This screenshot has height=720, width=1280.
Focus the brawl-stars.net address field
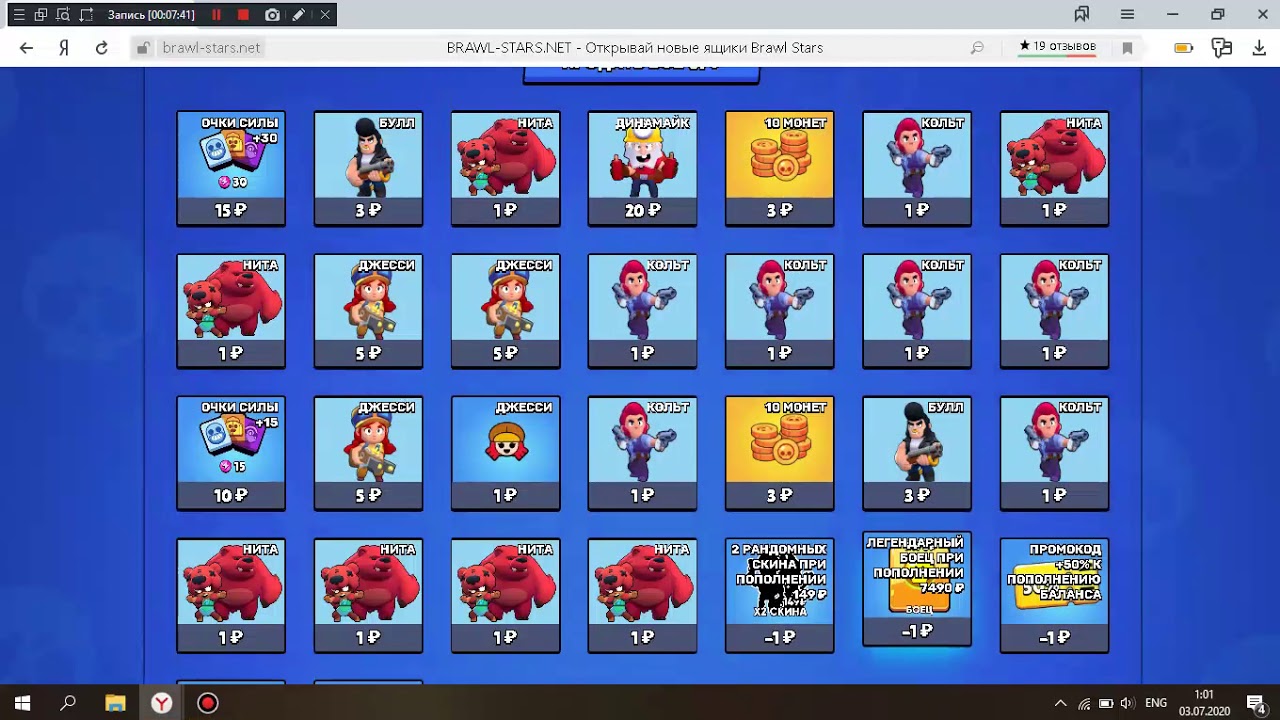coord(210,48)
